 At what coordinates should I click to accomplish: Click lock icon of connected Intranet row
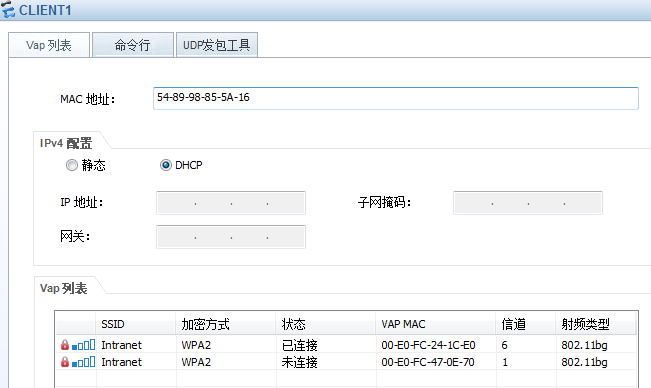click(65, 345)
